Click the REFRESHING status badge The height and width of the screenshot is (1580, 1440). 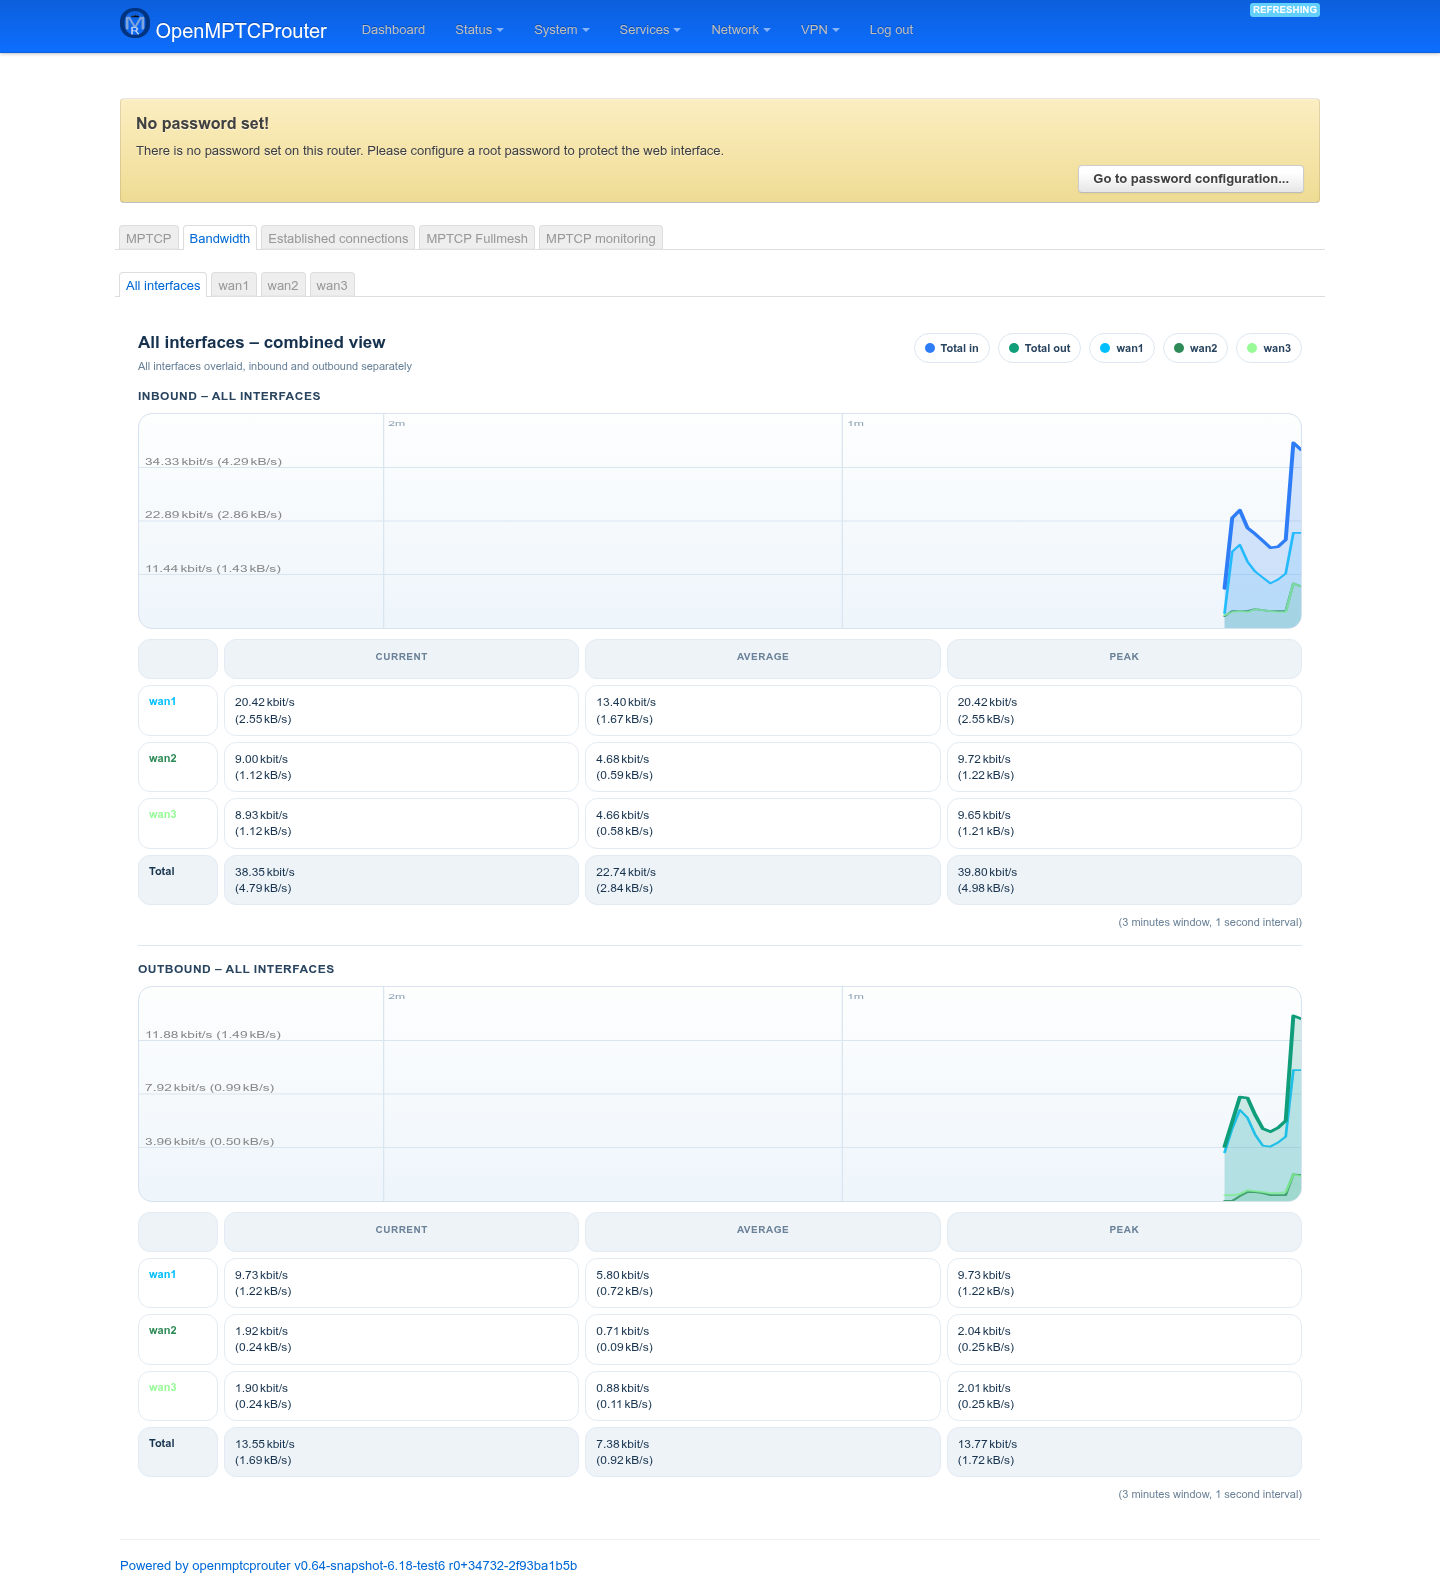1285,10
